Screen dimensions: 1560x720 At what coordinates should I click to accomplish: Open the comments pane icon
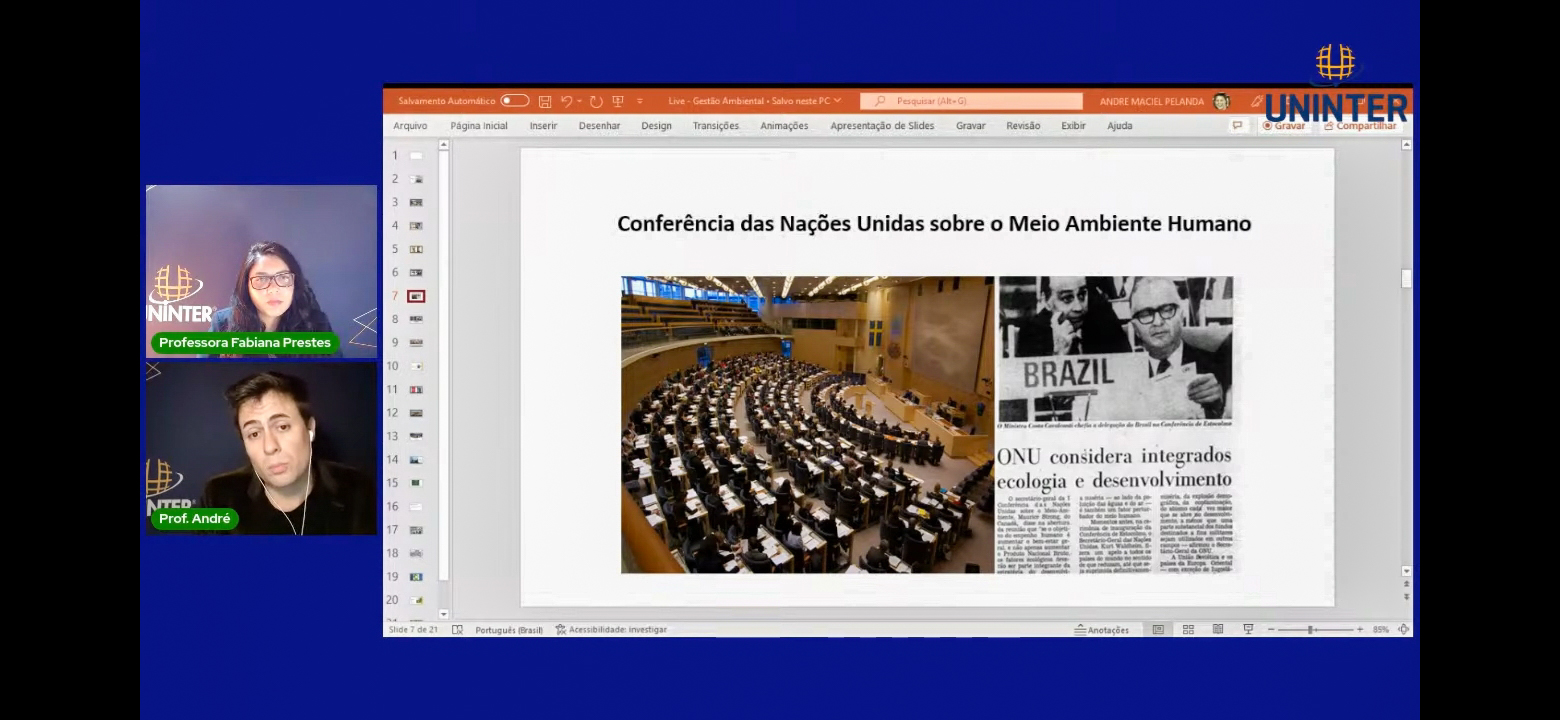click(x=1237, y=126)
